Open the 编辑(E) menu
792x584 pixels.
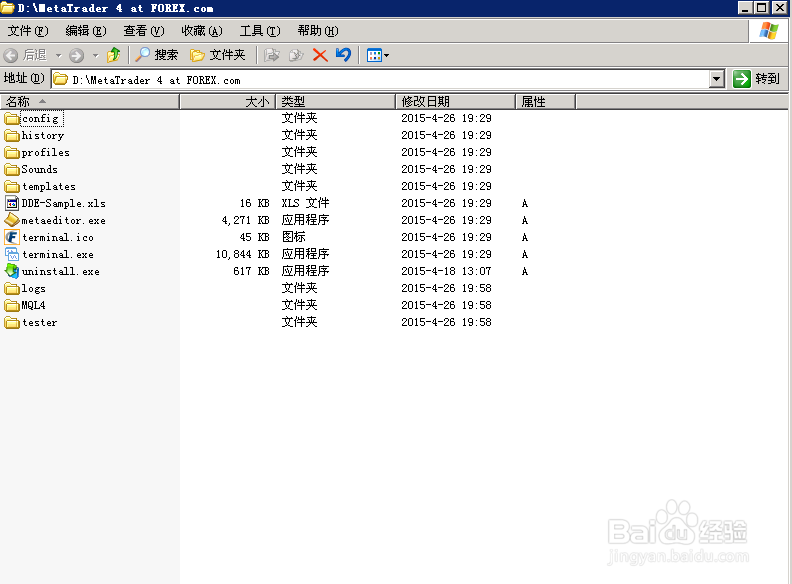click(86, 31)
